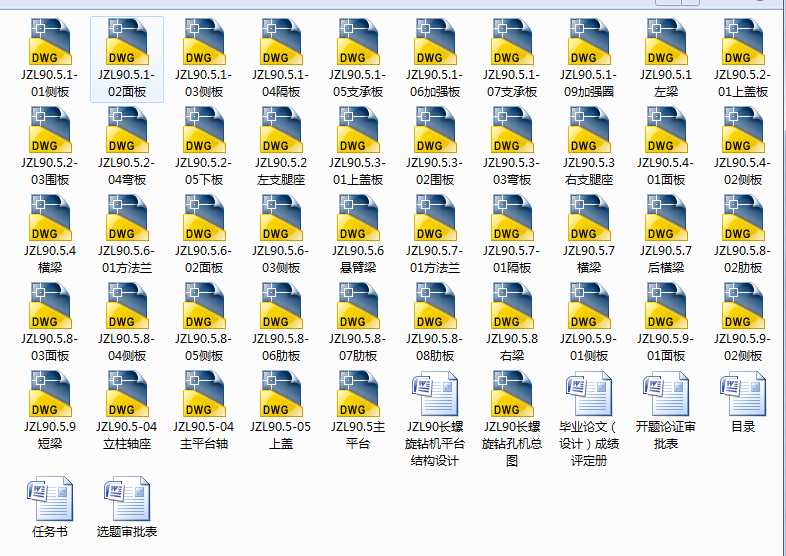786x556 pixels.
Task: Select the JZL90.5.7-01方法兰 drawing icon
Action: 435,218
